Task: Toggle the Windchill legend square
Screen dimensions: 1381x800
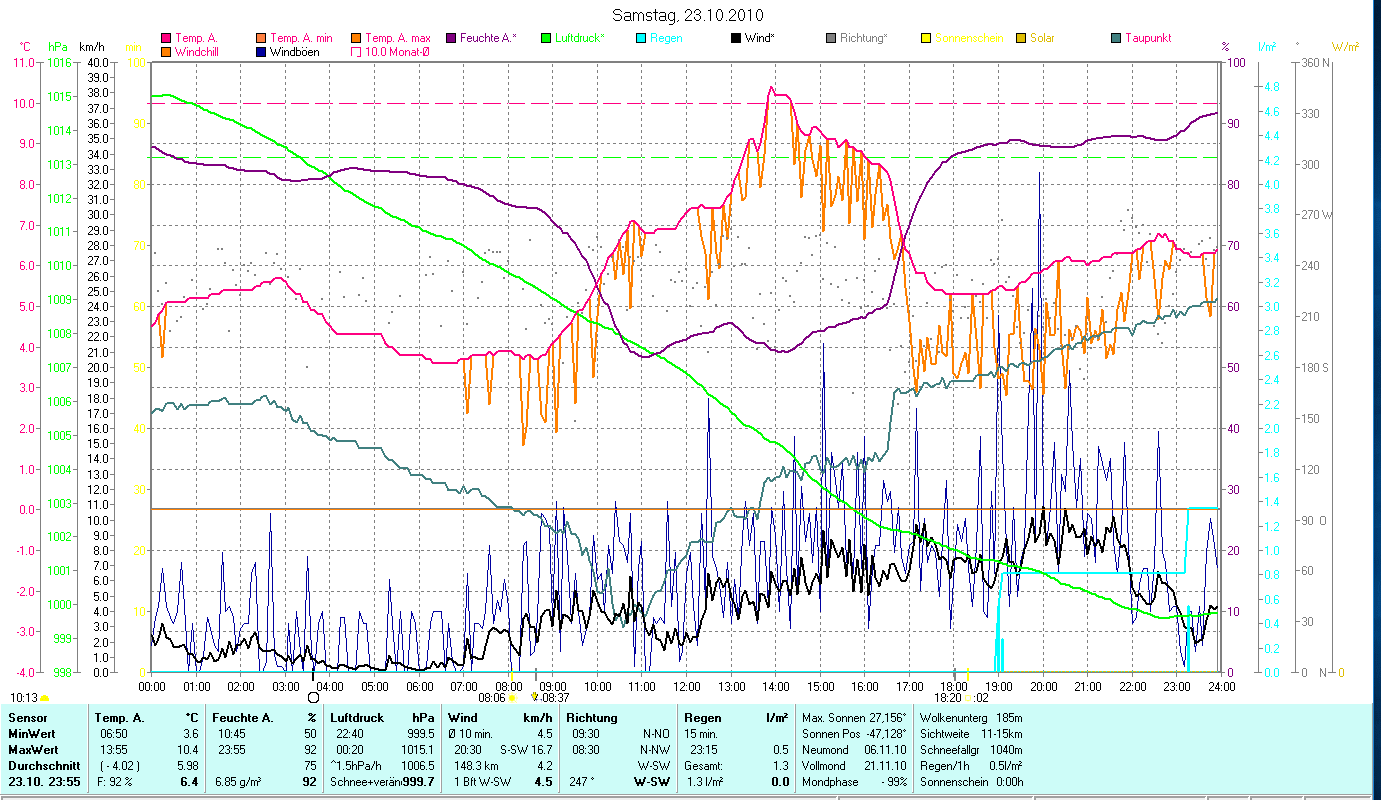Action: (x=166, y=51)
